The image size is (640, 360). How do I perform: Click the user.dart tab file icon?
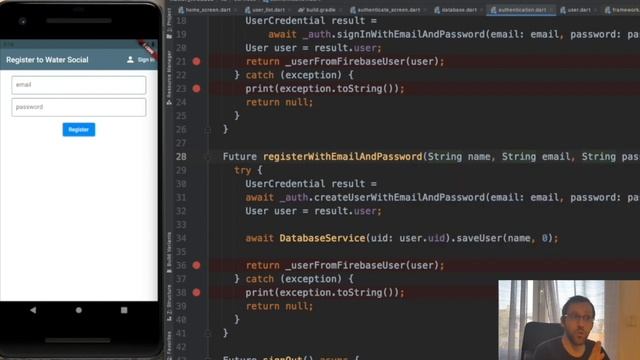pos(563,10)
